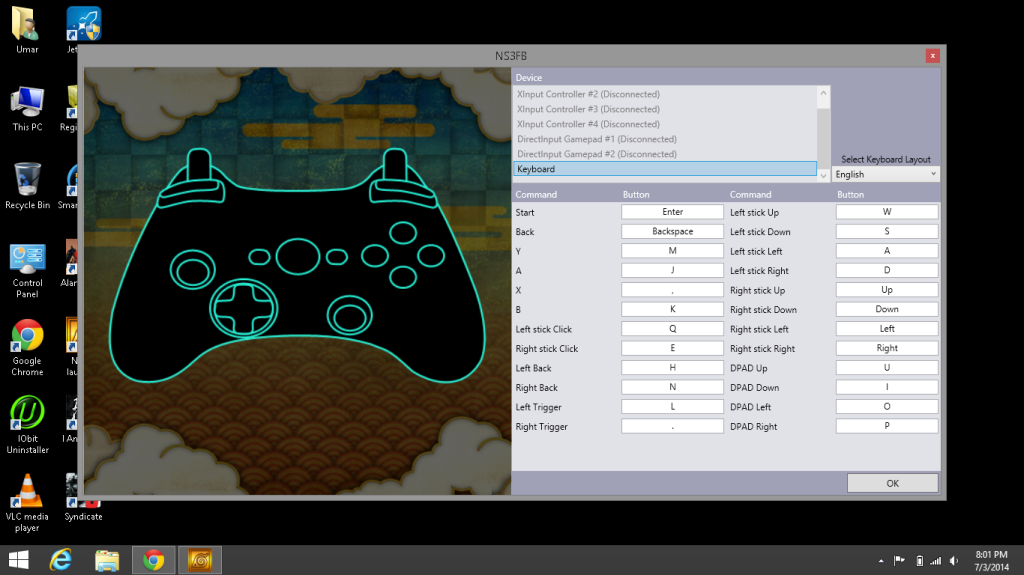Click the A button mapping field
Viewport: 1024px width, 575px height.
(x=672, y=270)
